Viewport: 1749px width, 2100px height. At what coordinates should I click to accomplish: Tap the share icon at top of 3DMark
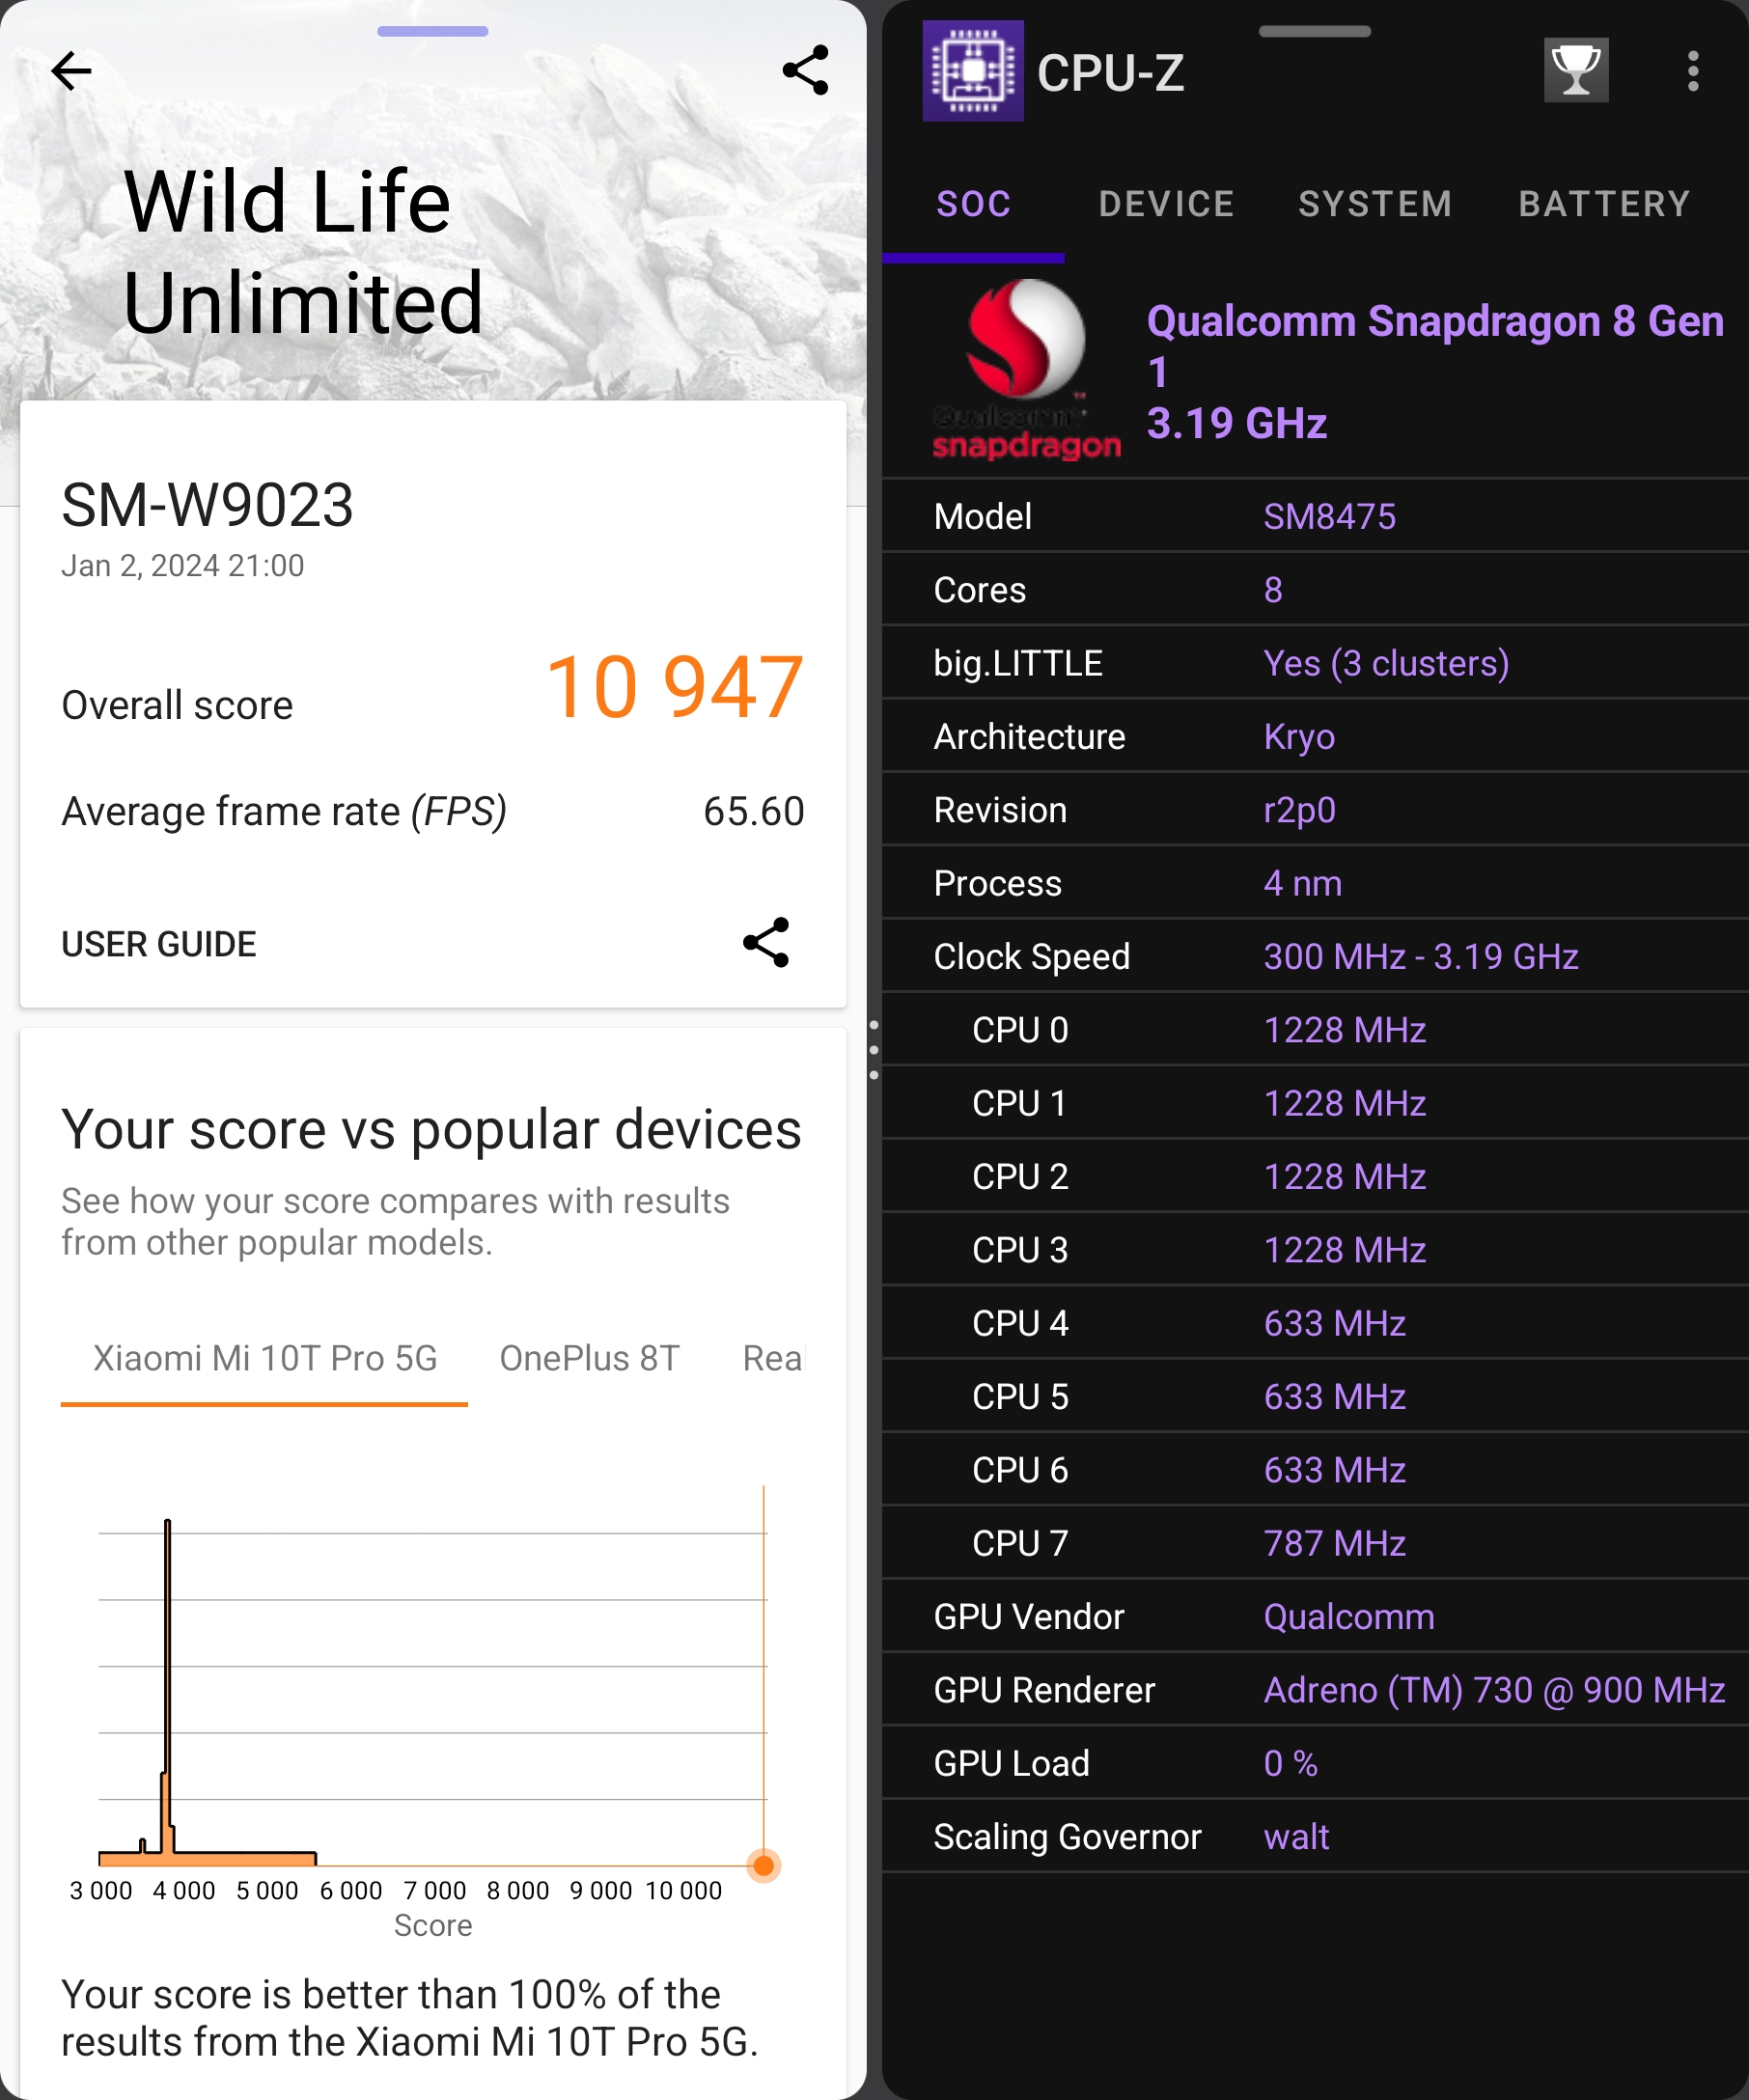point(805,70)
